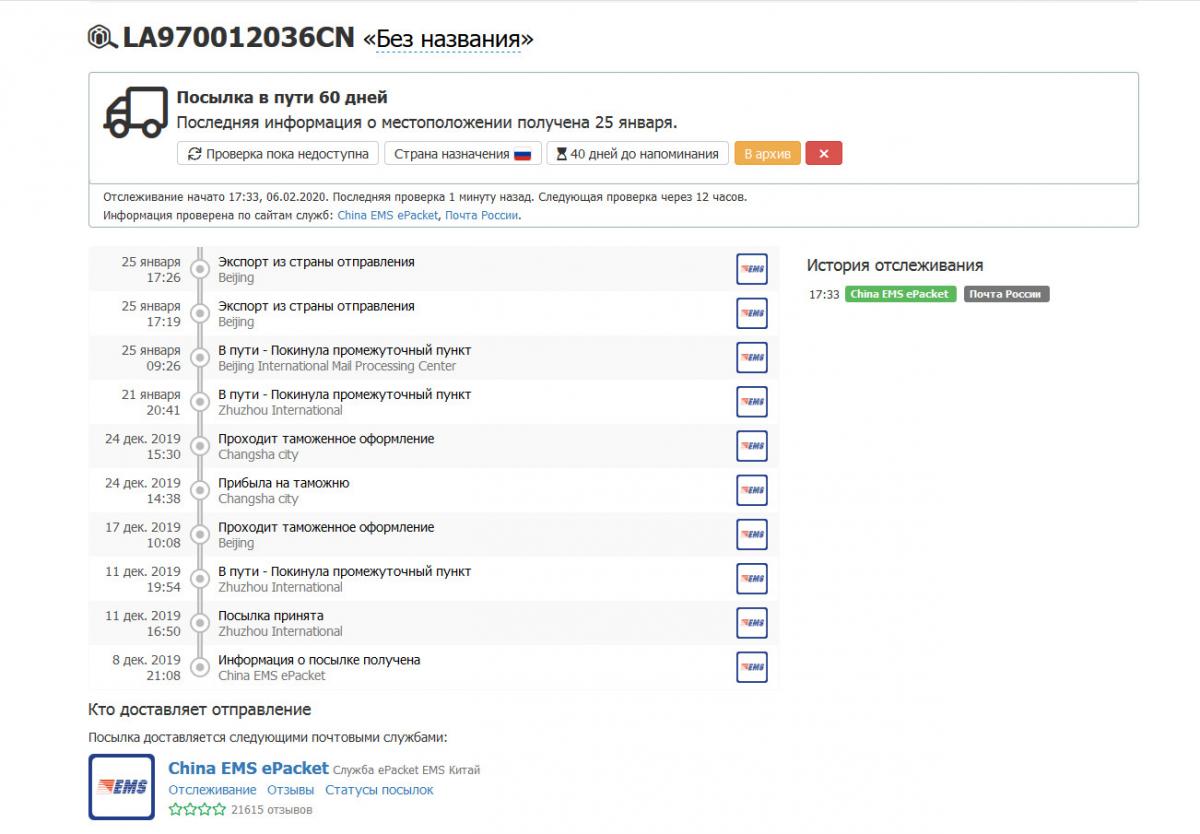This screenshot has width=1200, height=834.
Task: Click the package box icon beside tracking number
Action: click(x=103, y=38)
